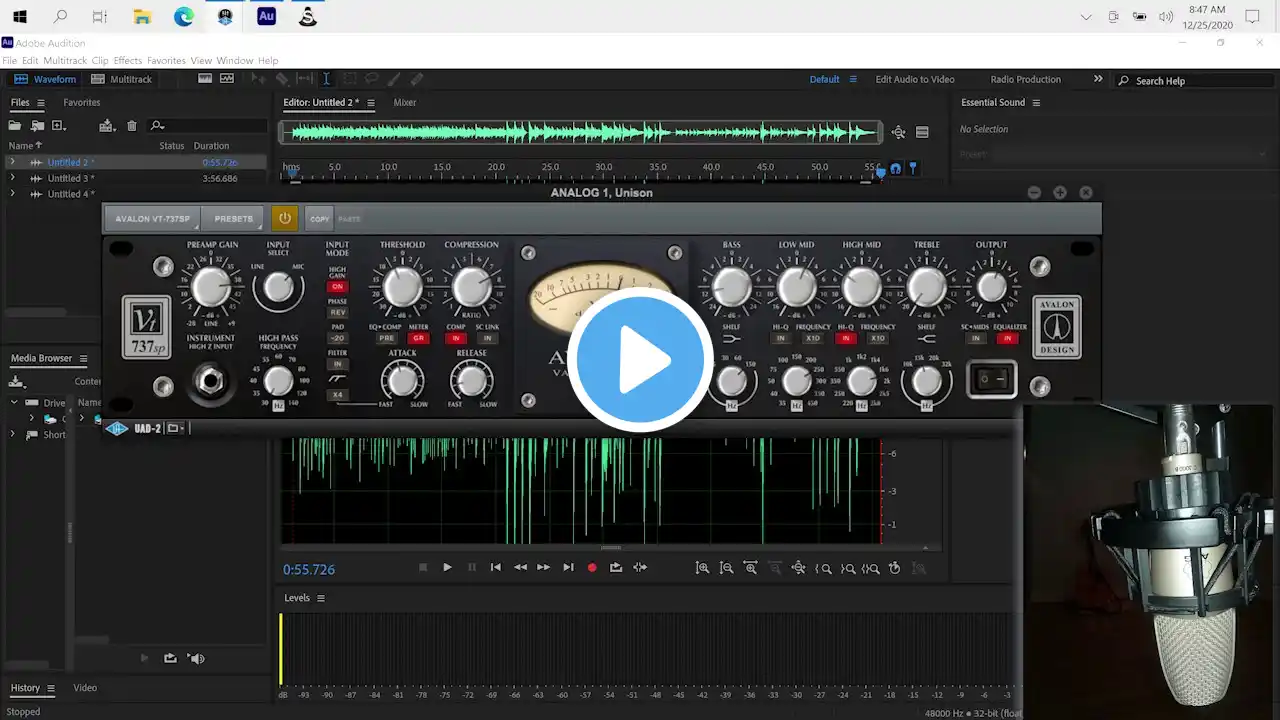Click the Open File folder icon
Viewport: 1280px width, 720px height.
[x=15, y=126]
